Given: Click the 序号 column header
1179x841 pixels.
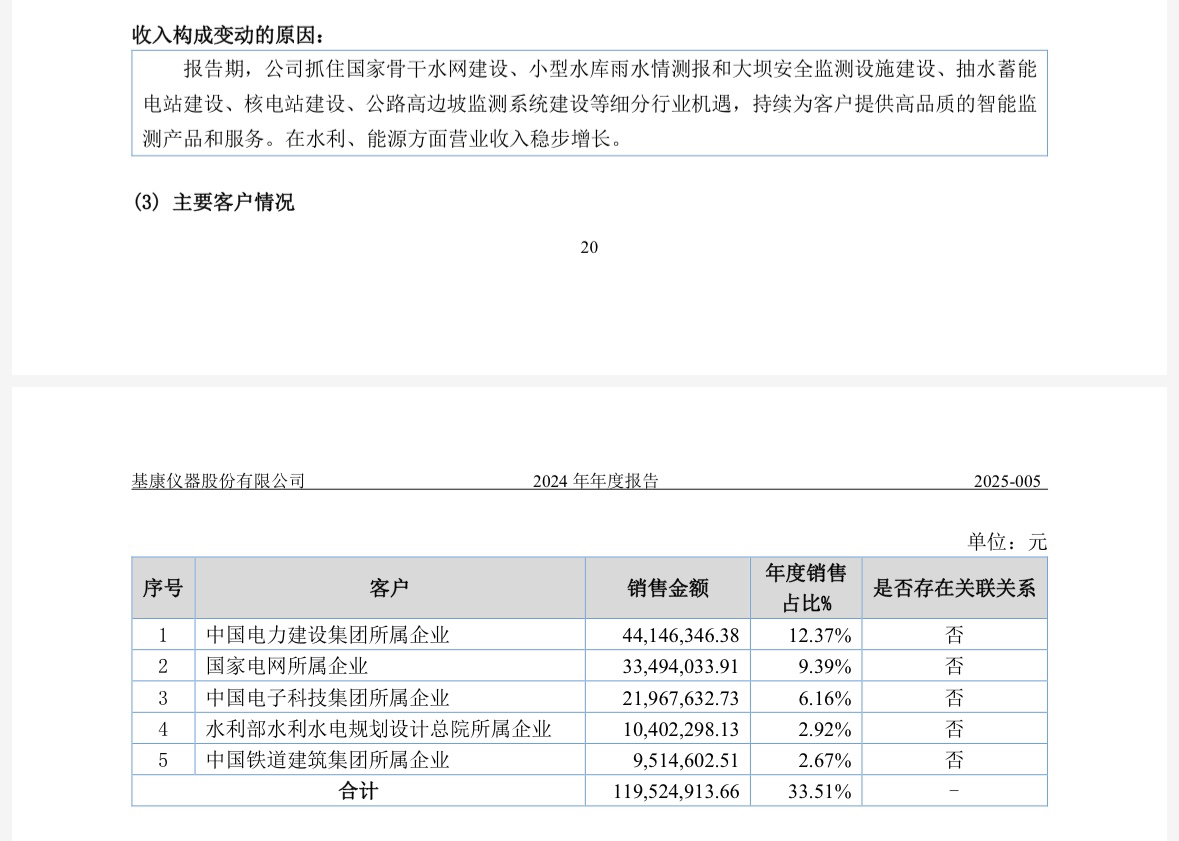Looking at the screenshot, I should click(x=163, y=588).
